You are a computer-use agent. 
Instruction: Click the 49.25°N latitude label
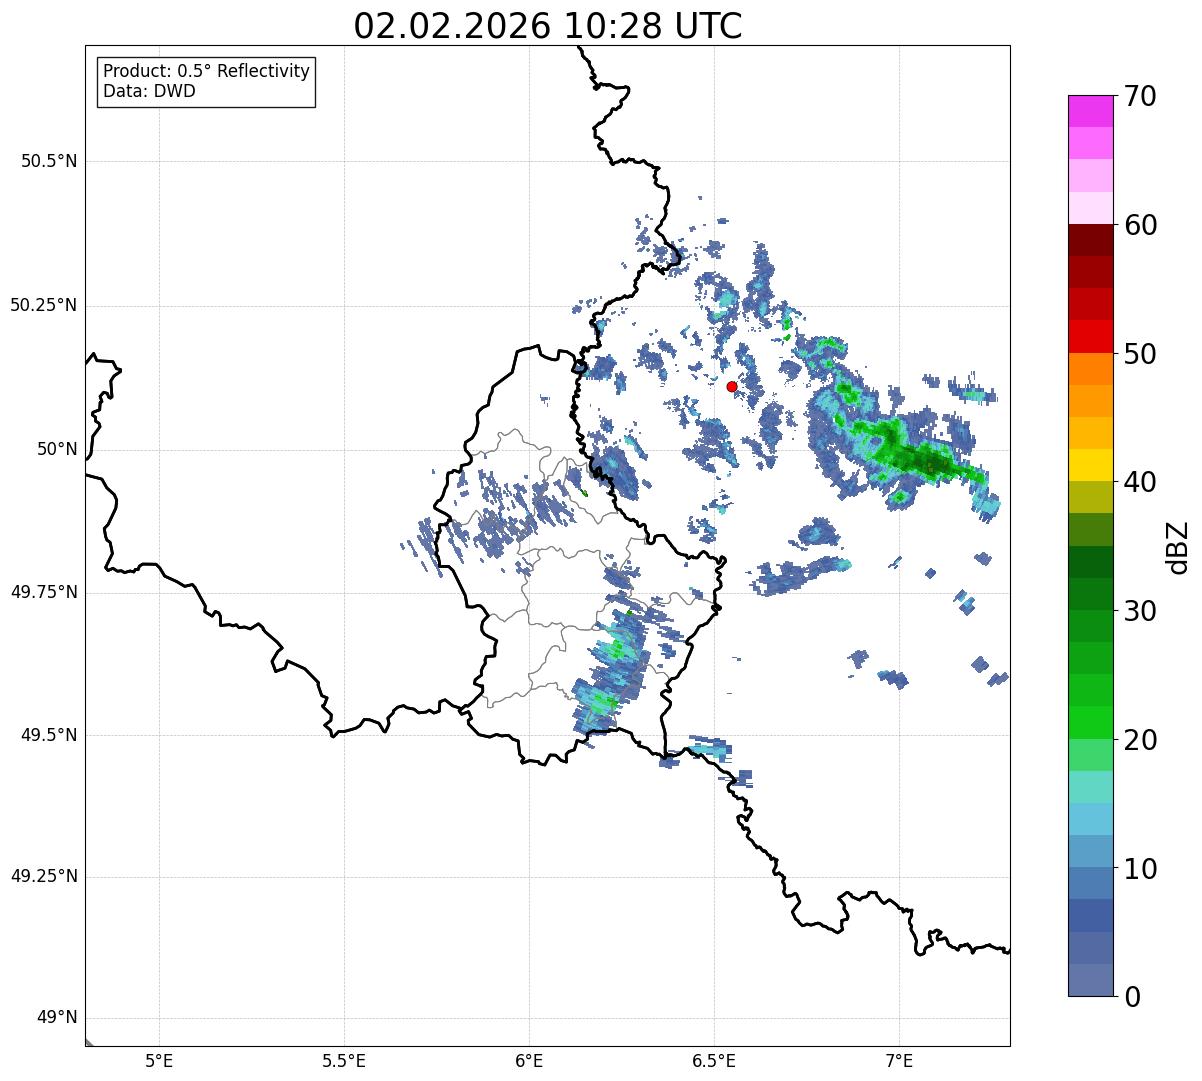44,877
